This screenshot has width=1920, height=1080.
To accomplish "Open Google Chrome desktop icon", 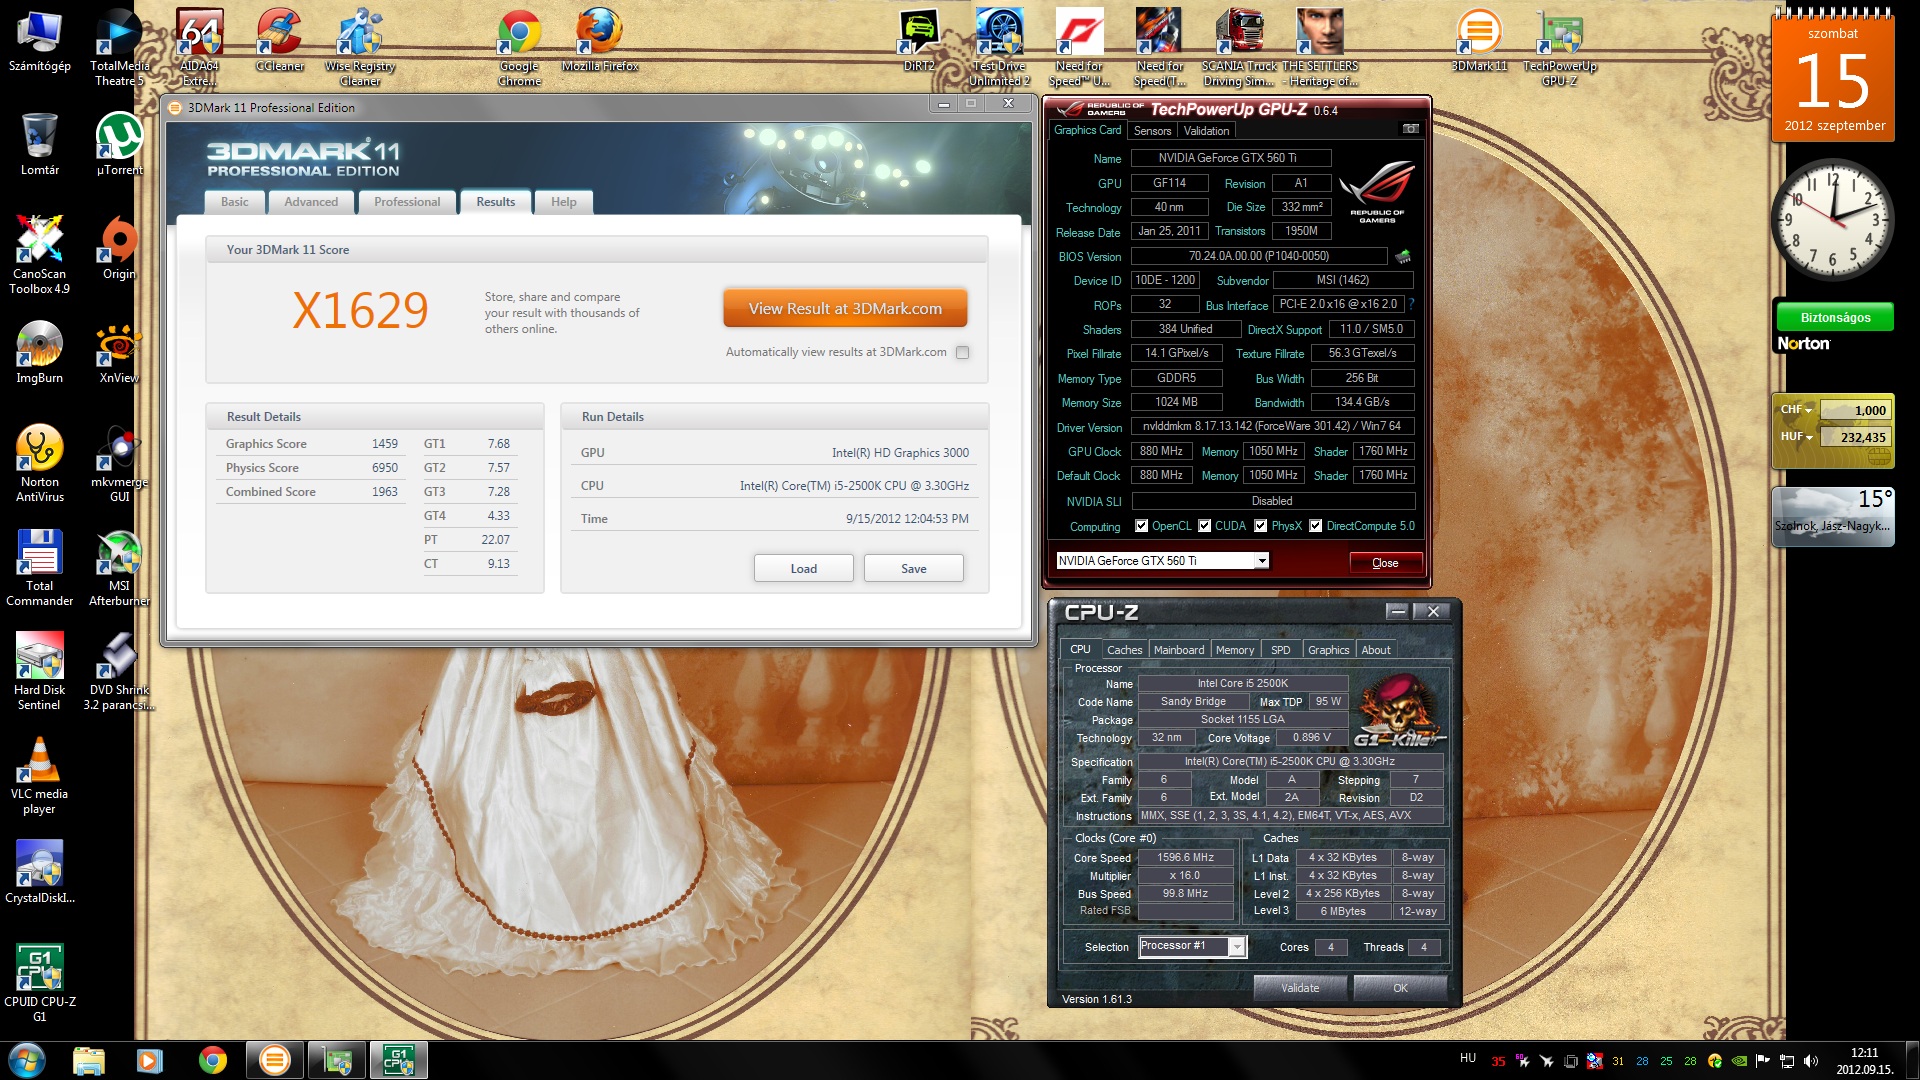I will (x=520, y=47).
